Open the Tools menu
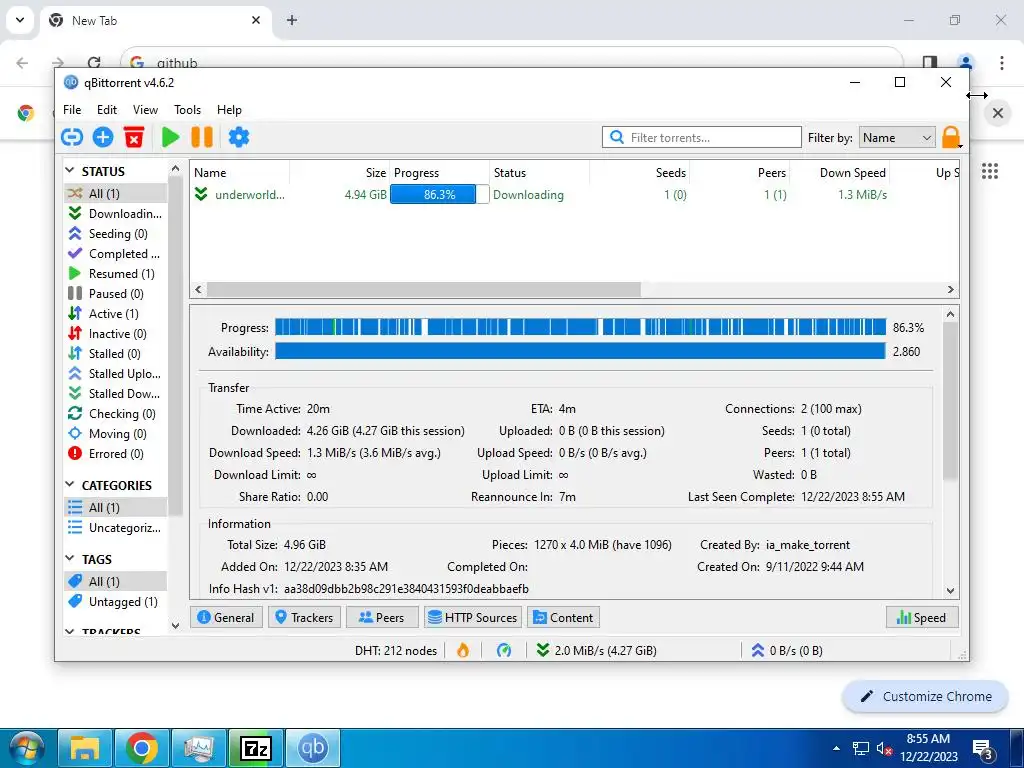Screen dimensions: 1024x768 187,110
